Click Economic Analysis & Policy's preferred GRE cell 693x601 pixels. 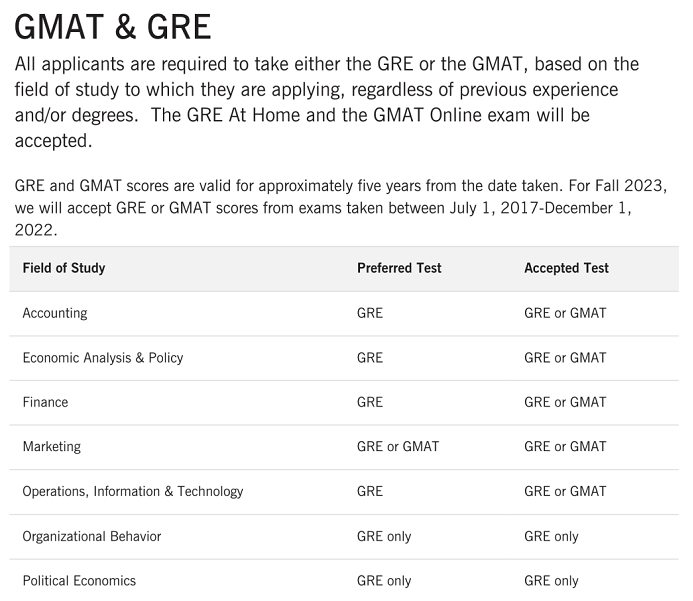pos(370,358)
